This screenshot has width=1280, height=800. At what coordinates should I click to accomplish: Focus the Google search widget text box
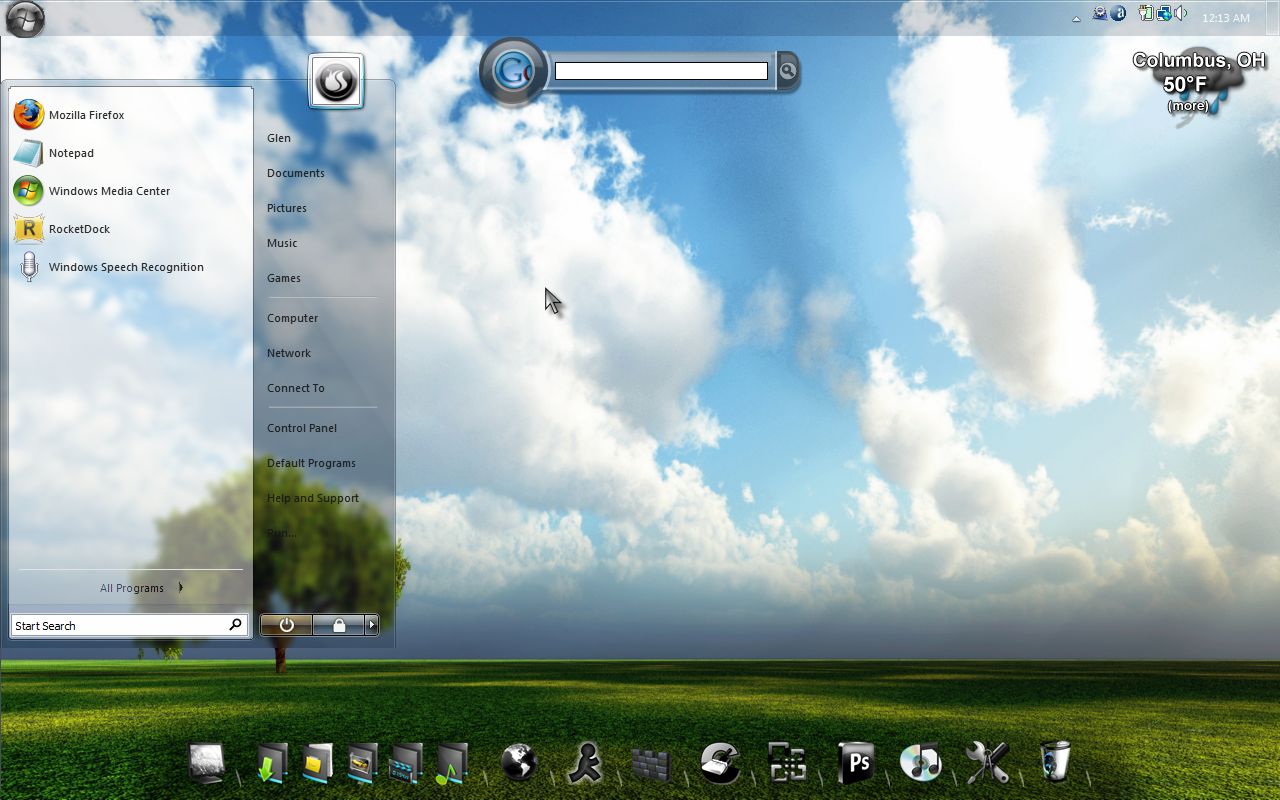661,71
